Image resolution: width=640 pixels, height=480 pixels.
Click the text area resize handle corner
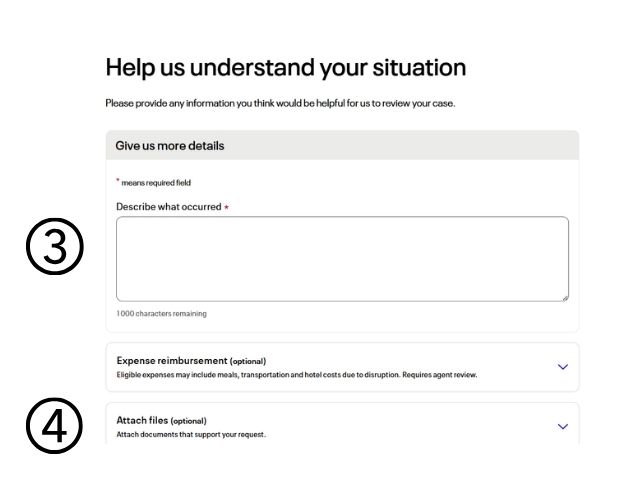565,298
